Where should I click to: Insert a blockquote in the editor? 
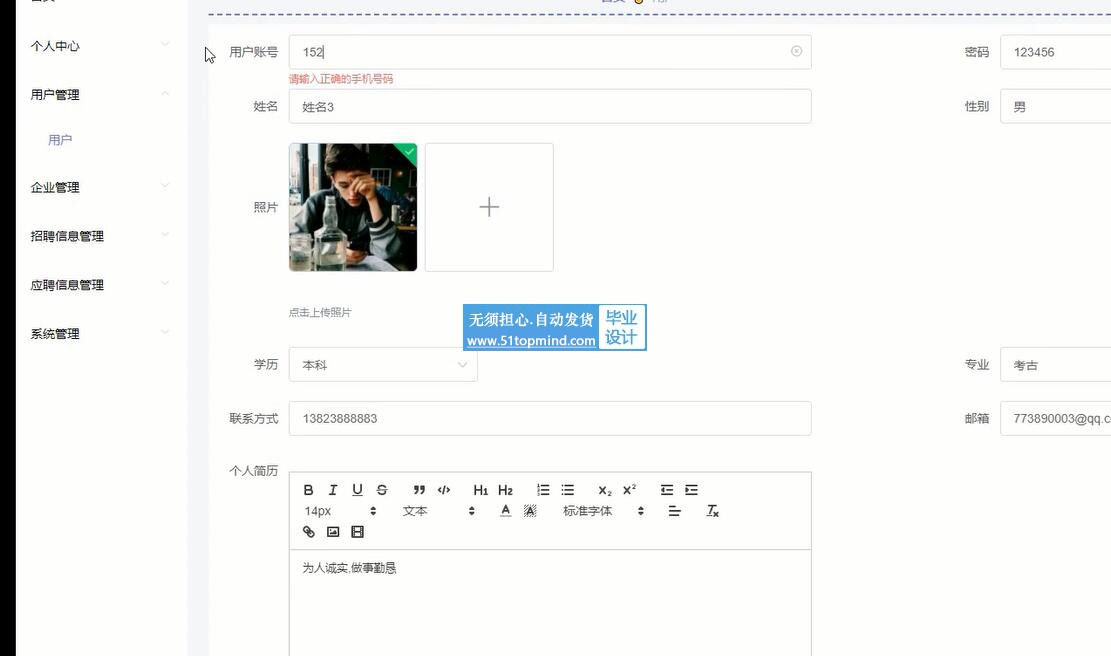click(x=419, y=490)
